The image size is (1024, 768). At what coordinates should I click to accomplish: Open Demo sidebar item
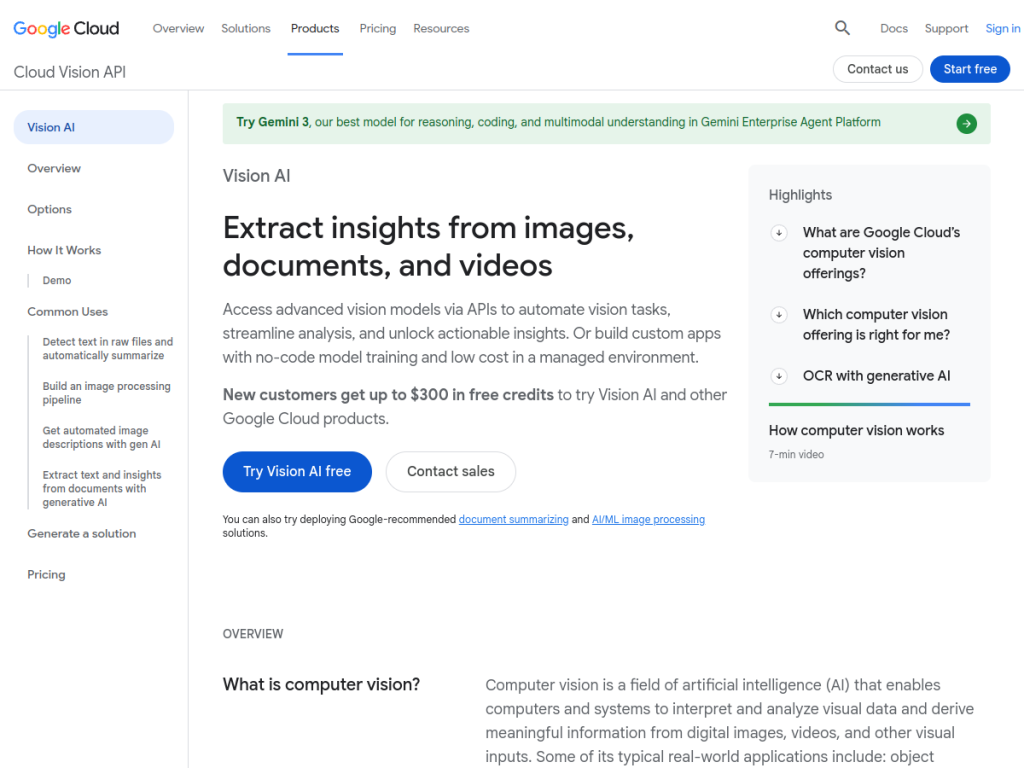click(x=57, y=280)
